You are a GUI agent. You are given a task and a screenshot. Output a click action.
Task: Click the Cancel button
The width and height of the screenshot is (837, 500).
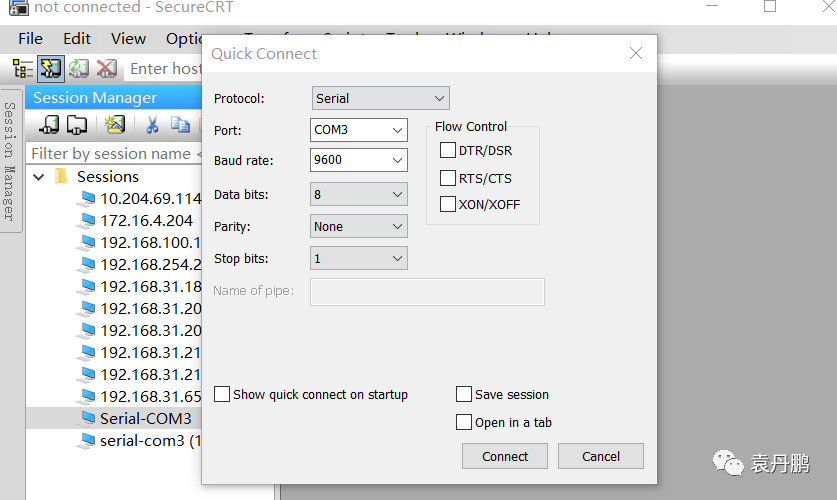pyautogui.click(x=601, y=456)
